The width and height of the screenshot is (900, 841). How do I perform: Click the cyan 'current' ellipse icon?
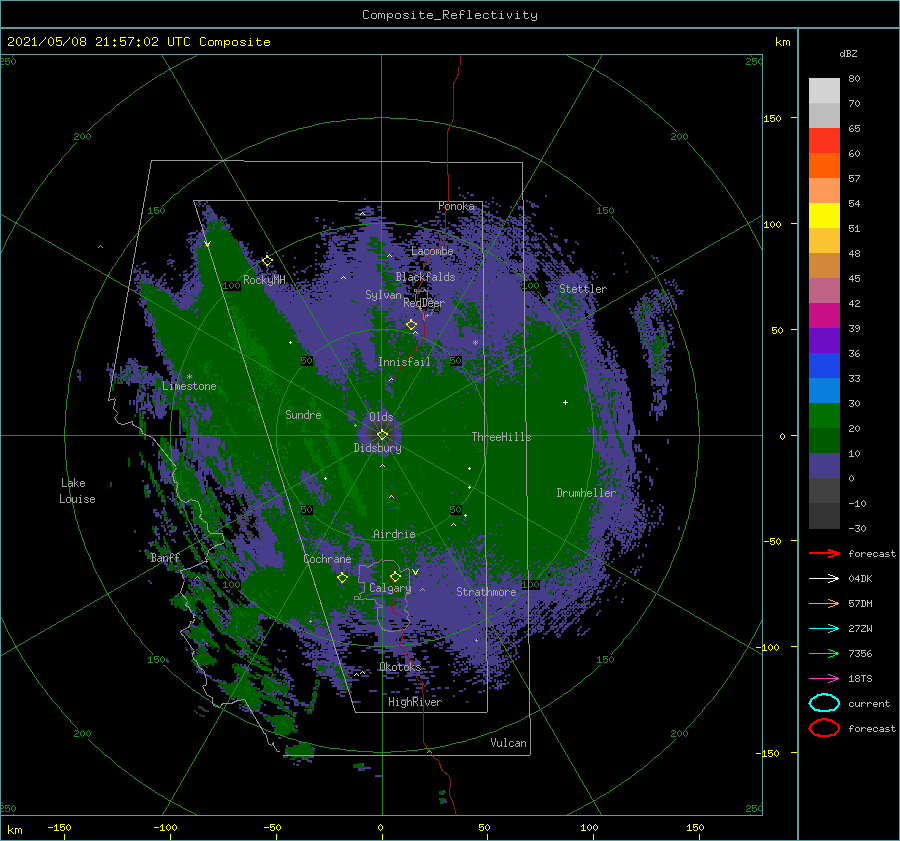pos(824,703)
